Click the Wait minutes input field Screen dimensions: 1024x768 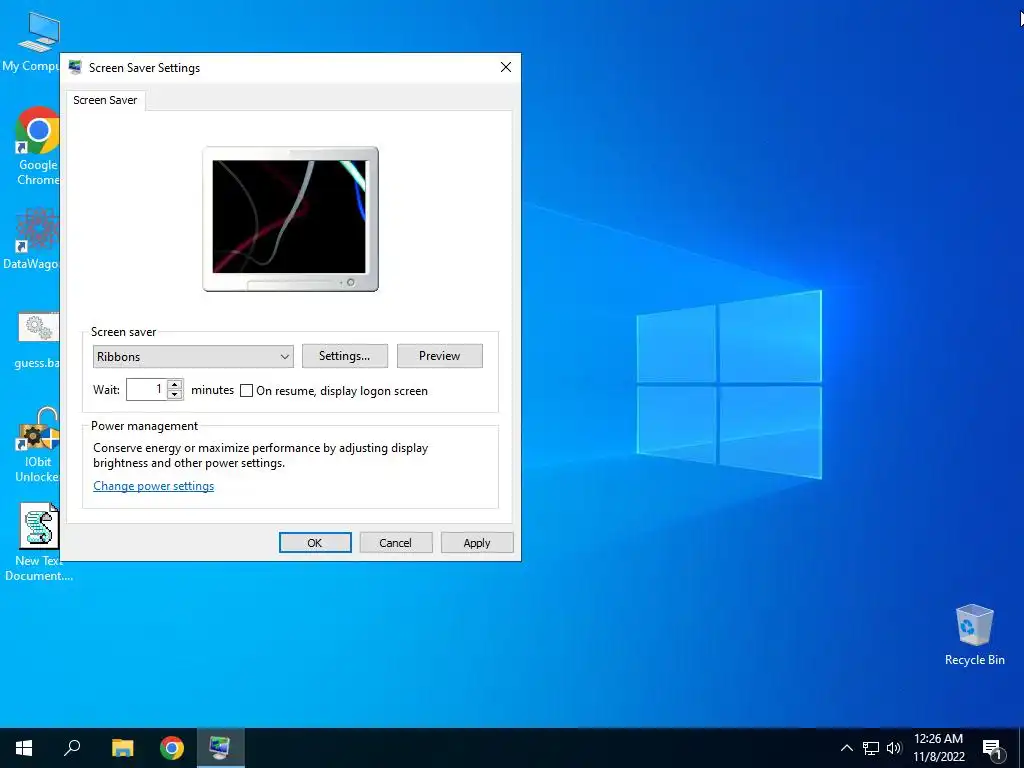(147, 390)
